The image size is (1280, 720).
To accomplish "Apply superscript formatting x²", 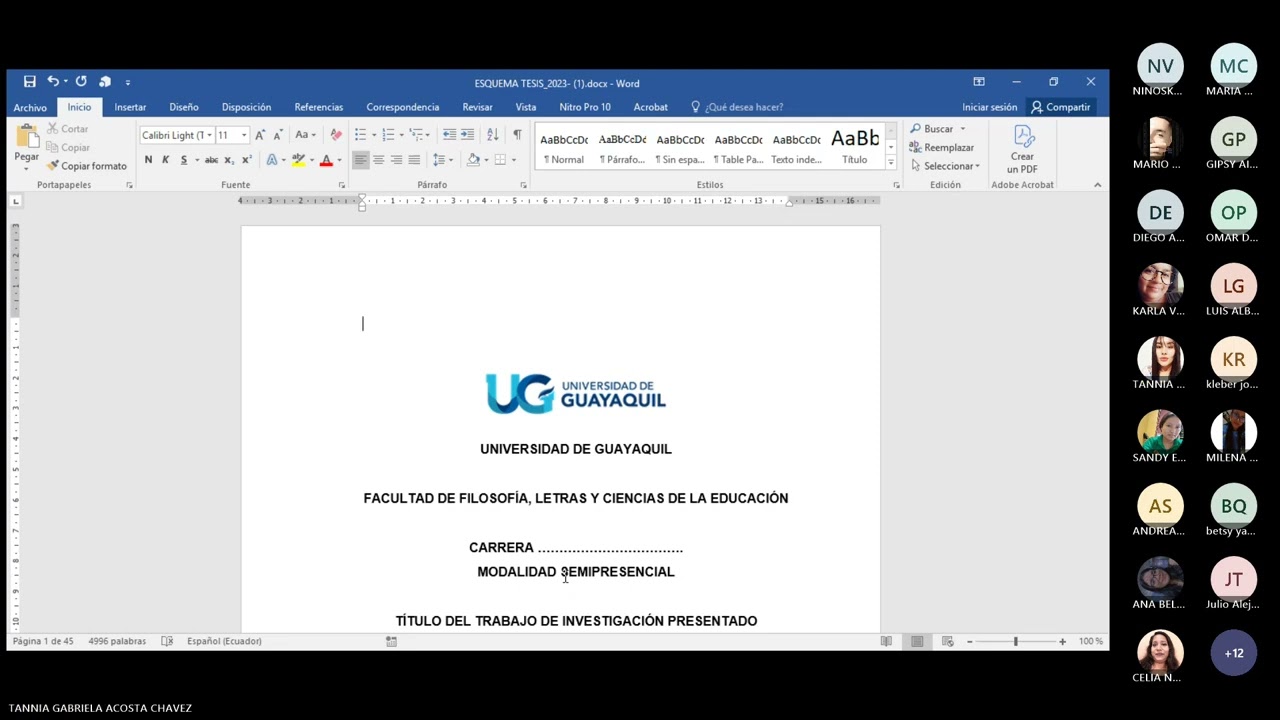I will [x=246, y=160].
